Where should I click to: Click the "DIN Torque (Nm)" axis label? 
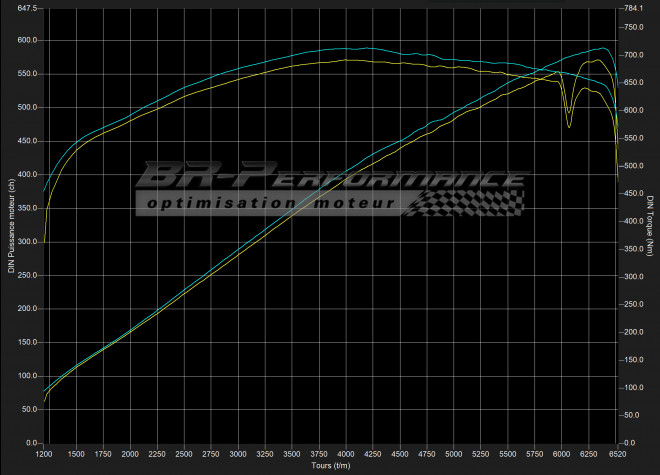(x=650, y=226)
